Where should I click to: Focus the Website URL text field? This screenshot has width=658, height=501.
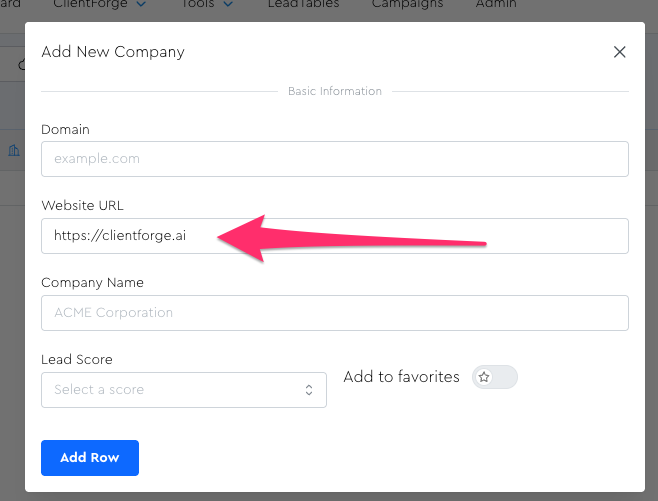click(x=334, y=236)
